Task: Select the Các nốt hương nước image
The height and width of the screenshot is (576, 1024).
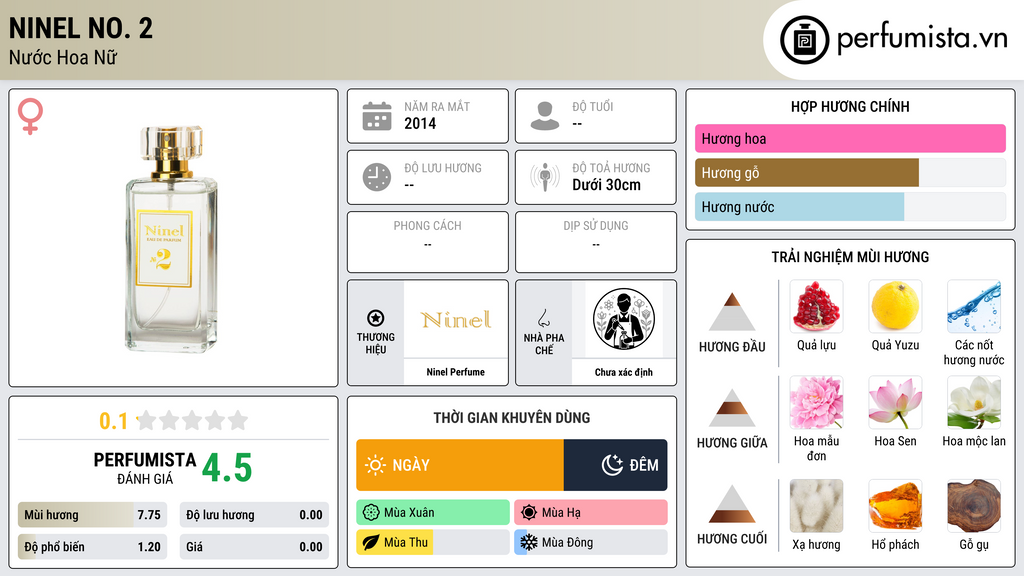Action: (x=974, y=306)
